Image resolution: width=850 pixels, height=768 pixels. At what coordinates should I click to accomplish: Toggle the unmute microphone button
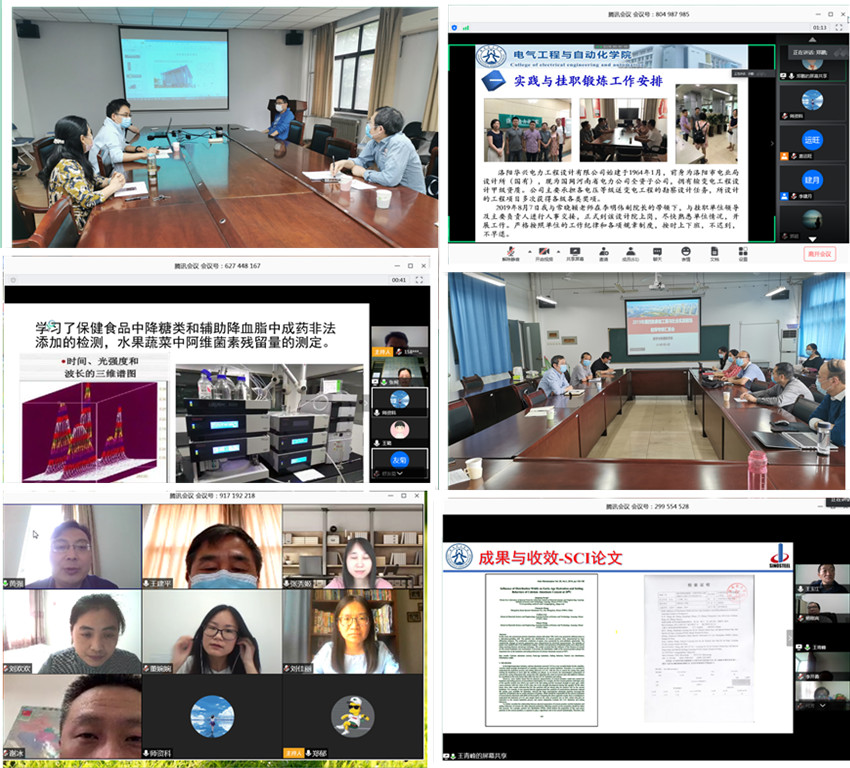tap(510, 251)
